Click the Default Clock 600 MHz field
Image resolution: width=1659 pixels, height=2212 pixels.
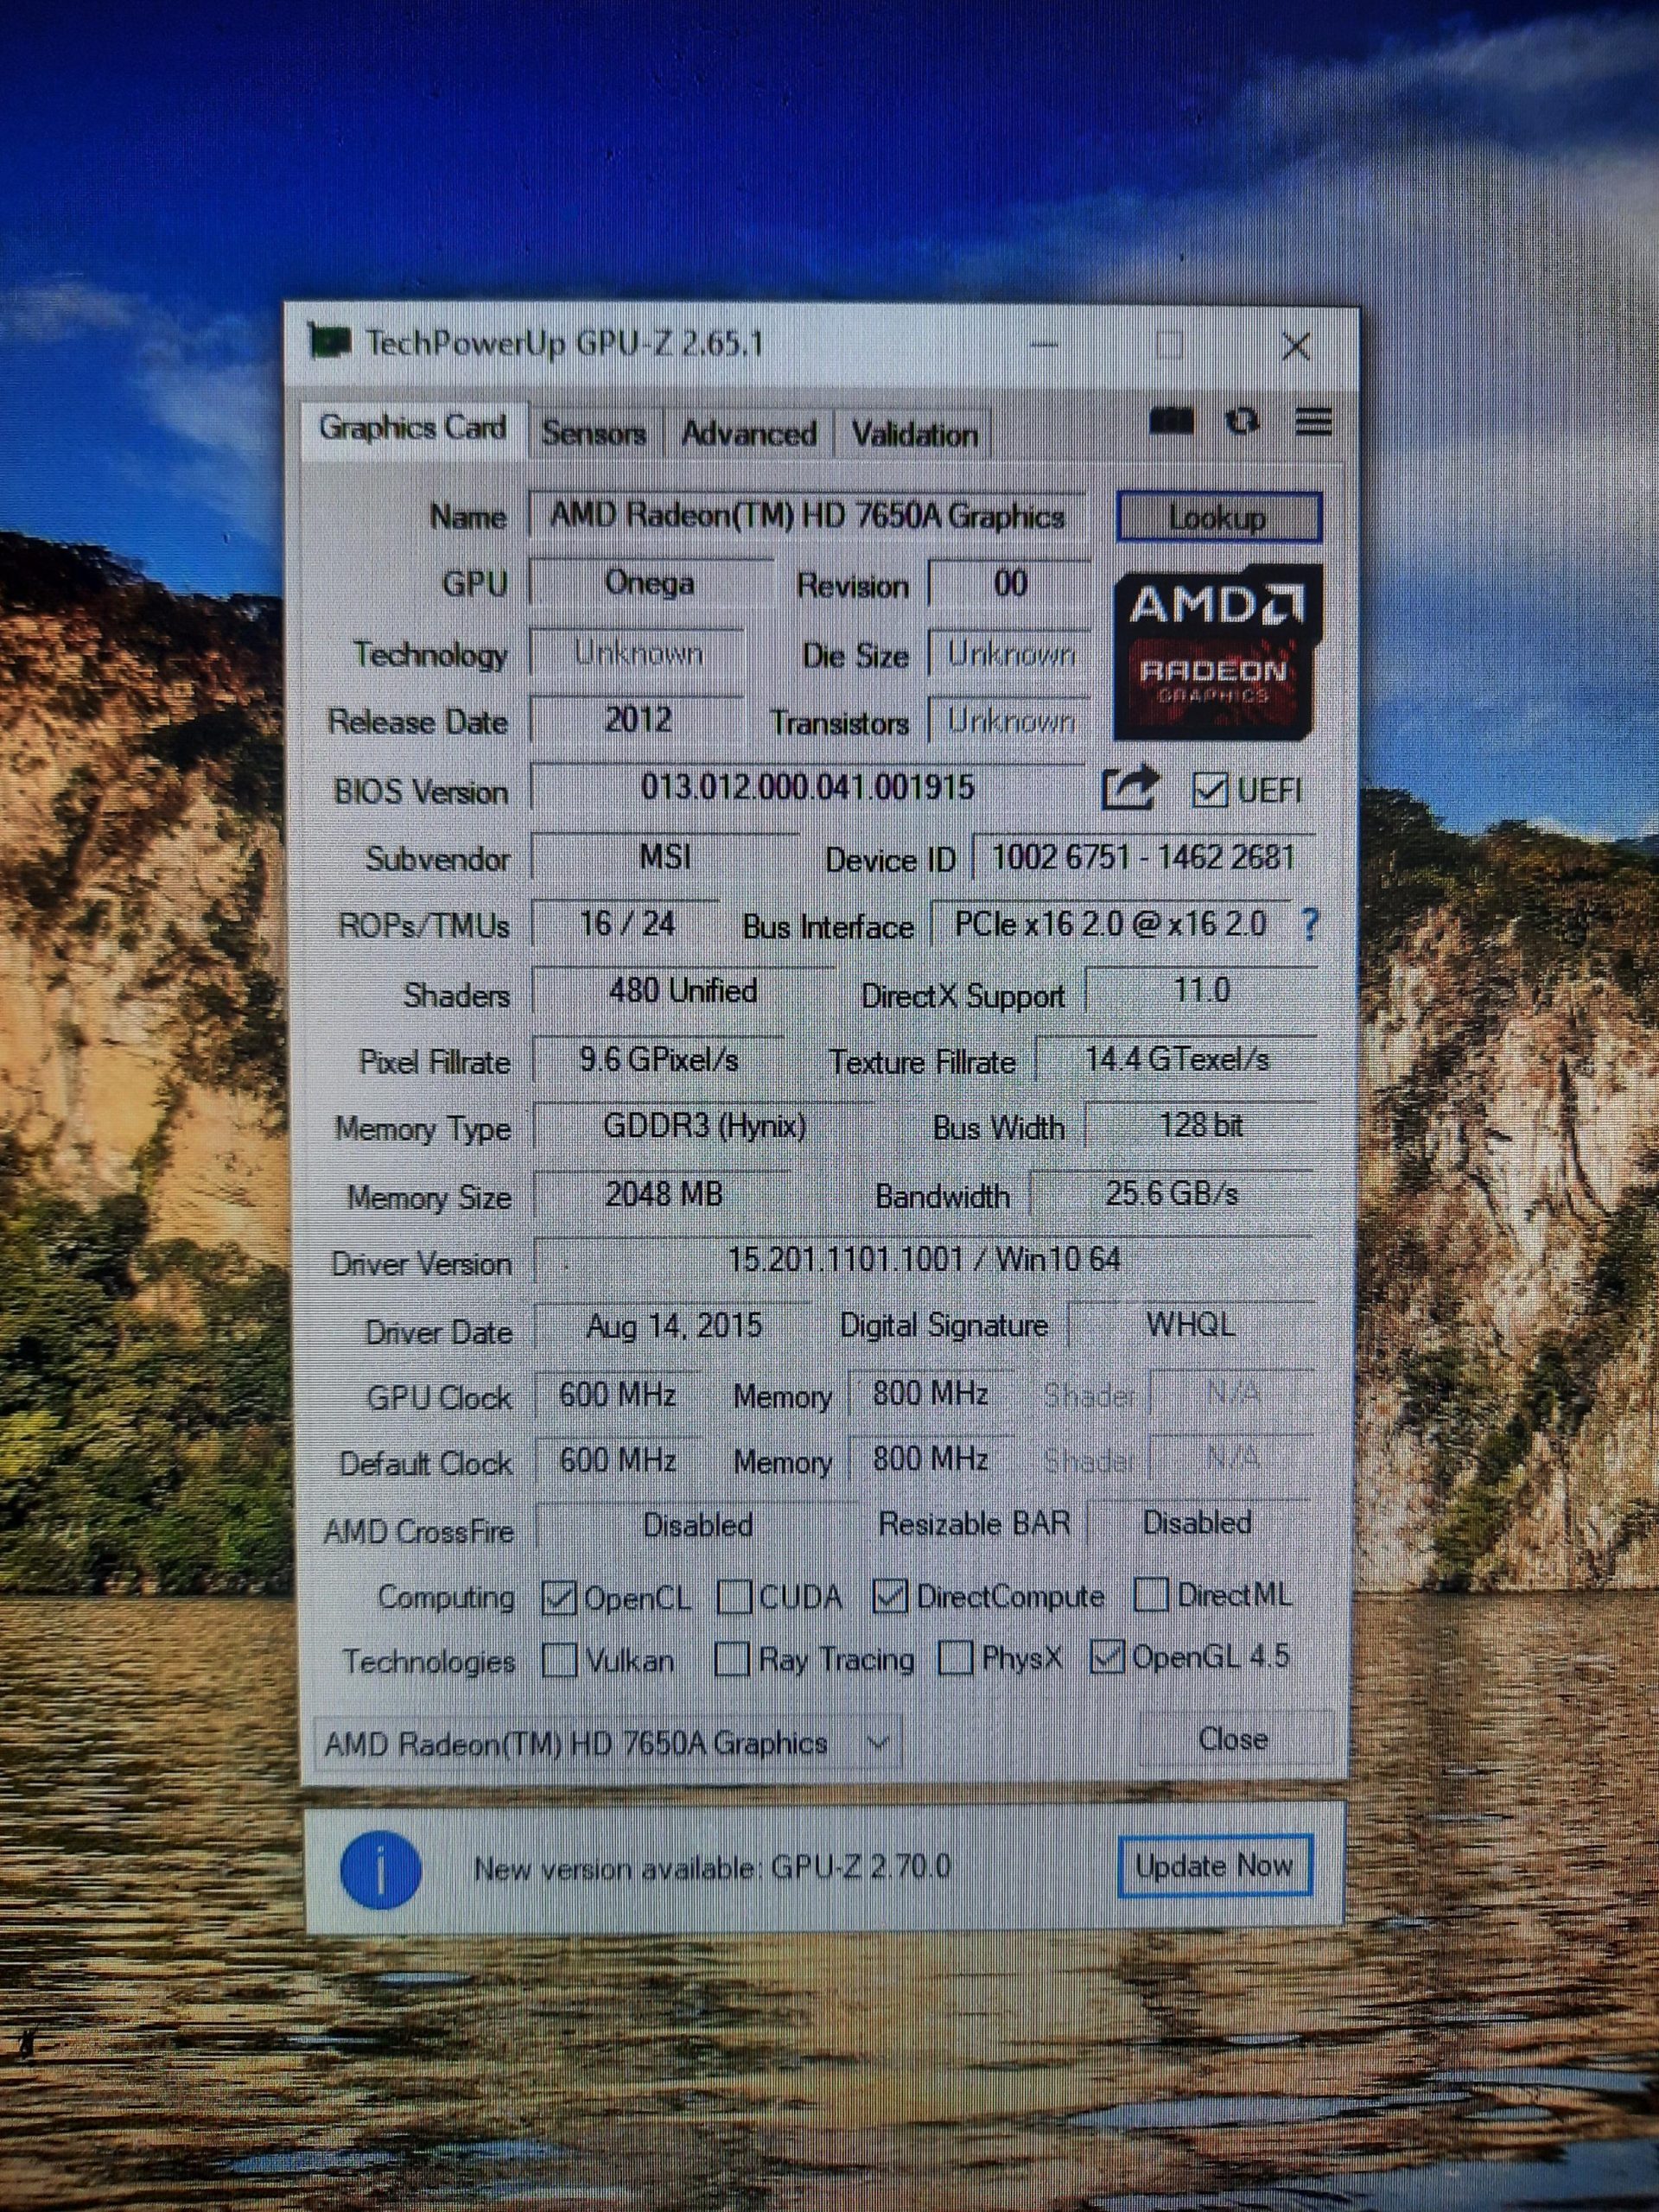tap(617, 1460)
